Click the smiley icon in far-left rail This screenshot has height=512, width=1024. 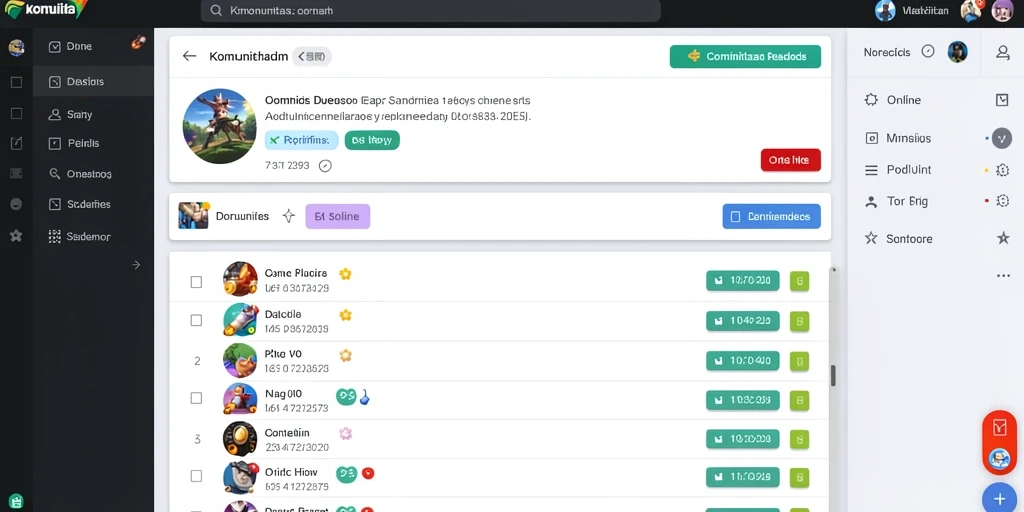16,204
